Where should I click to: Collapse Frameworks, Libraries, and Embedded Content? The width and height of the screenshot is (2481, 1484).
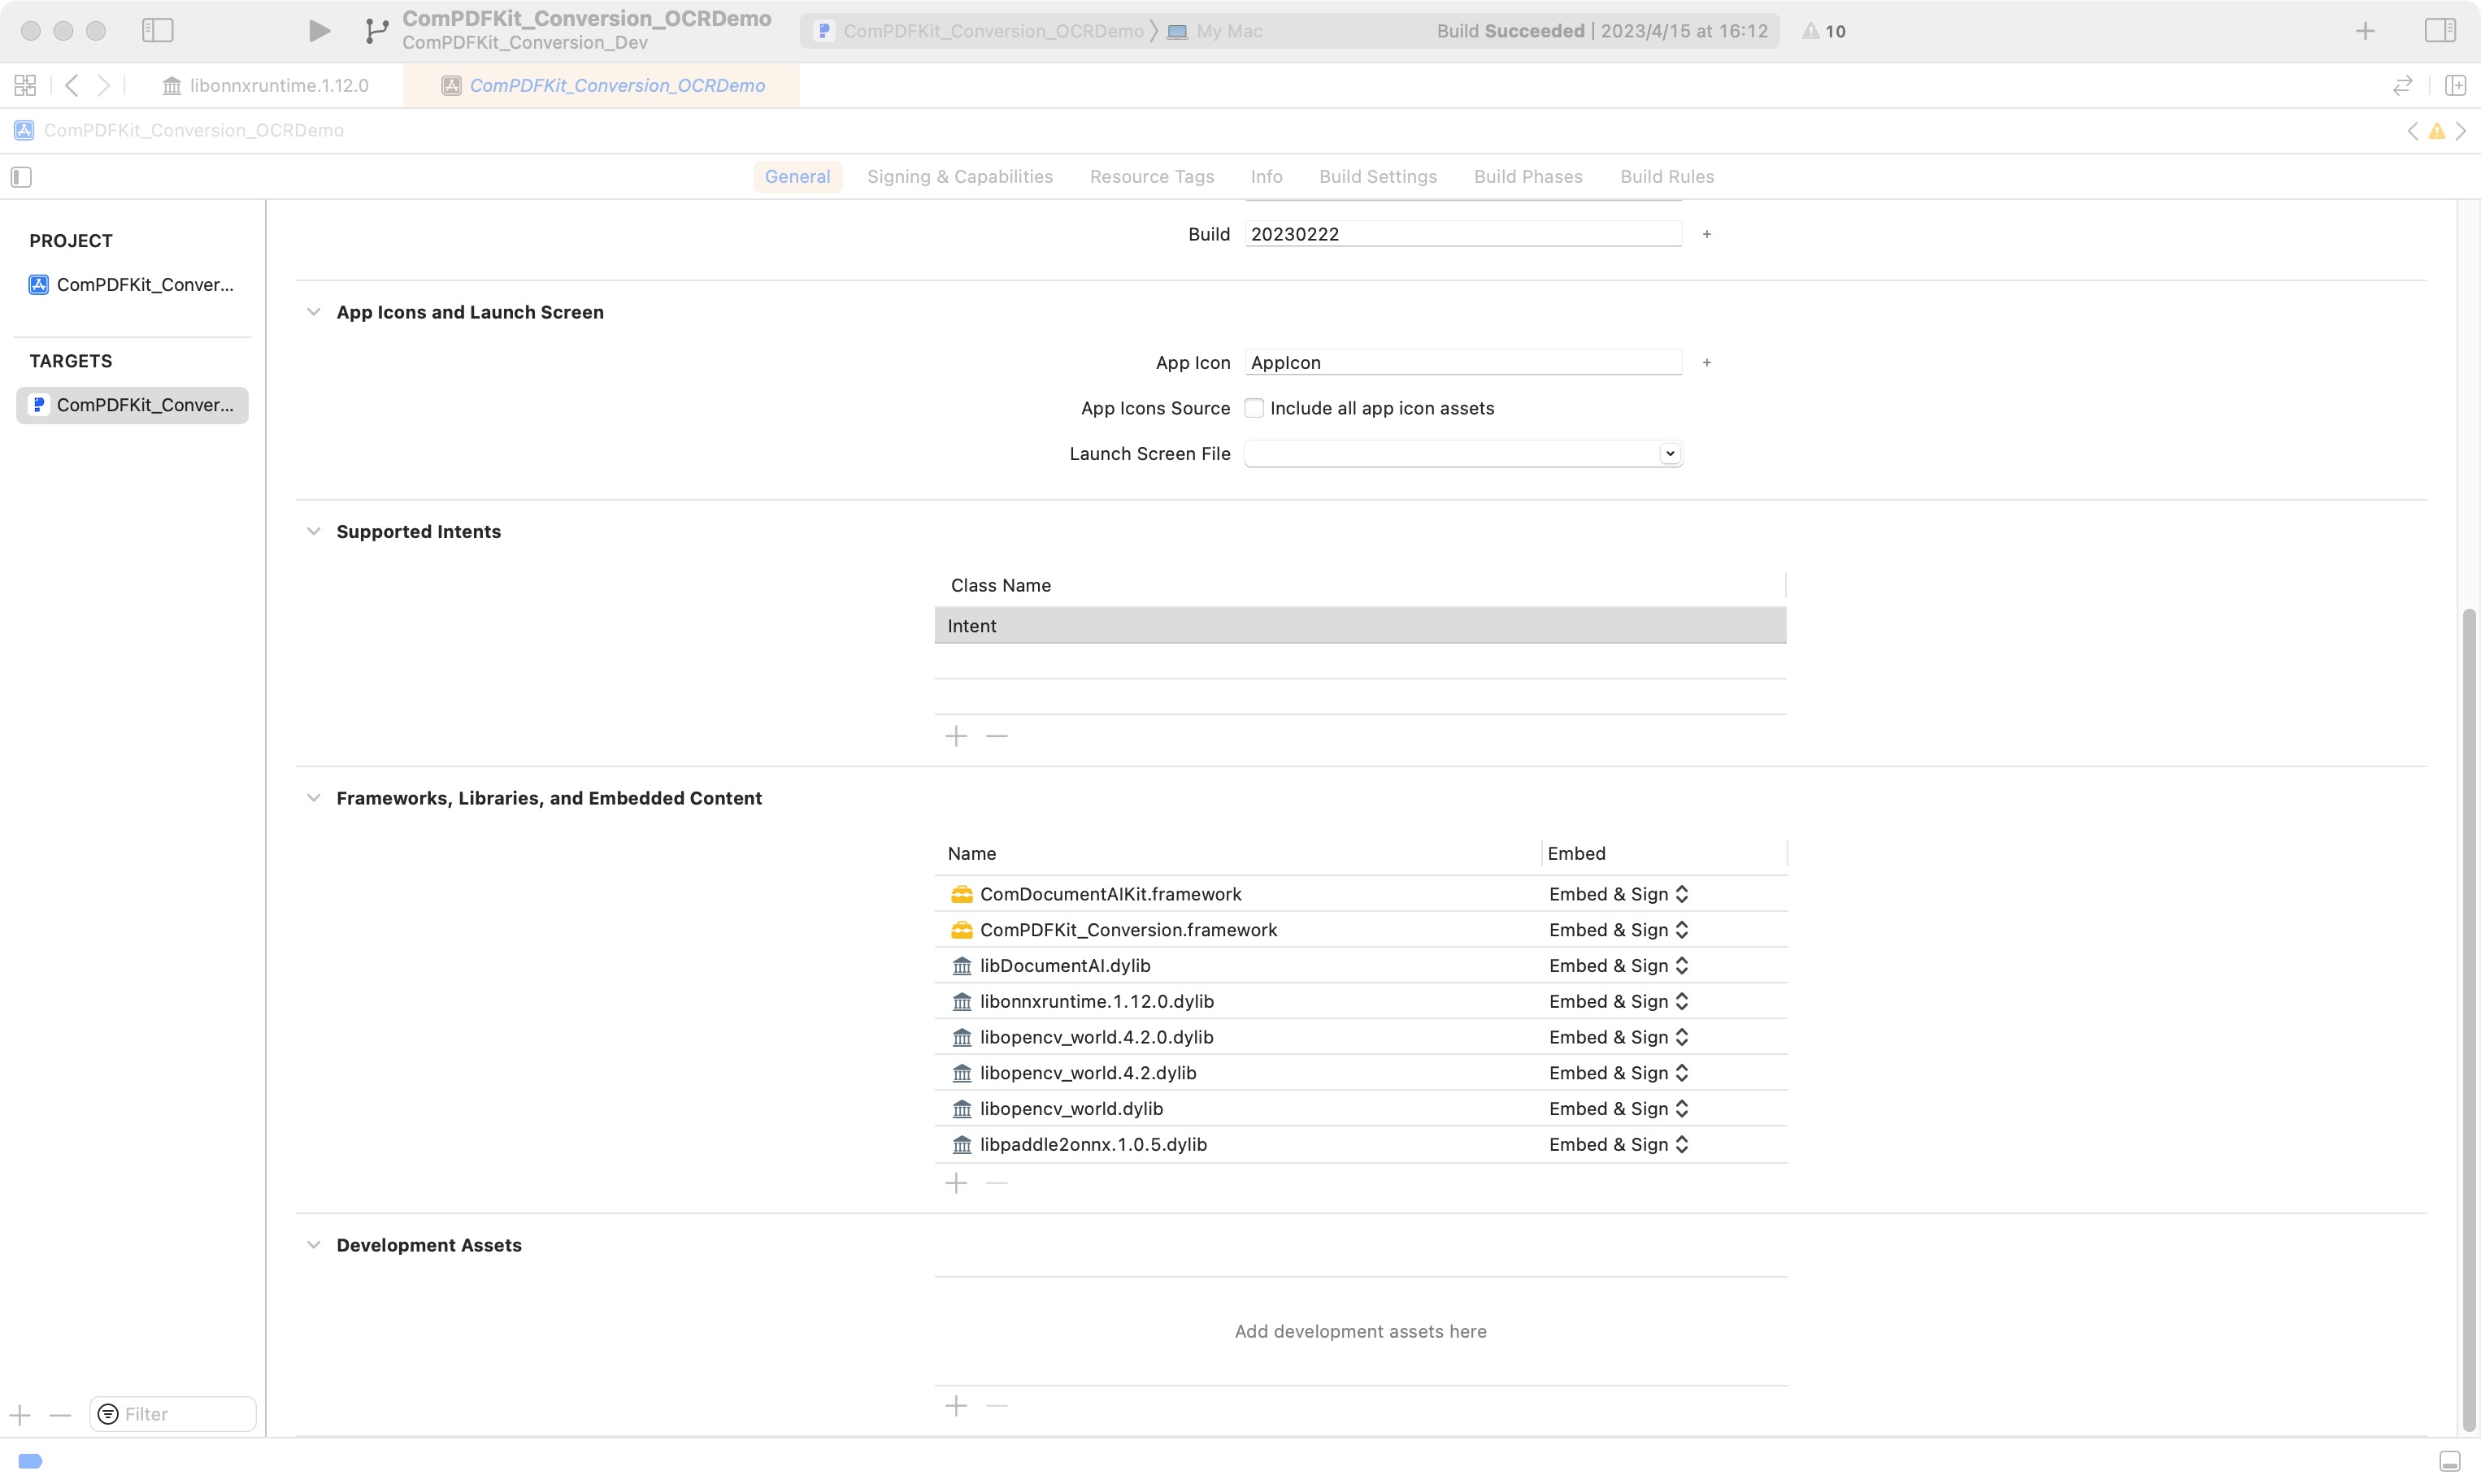pyautogui.click(x=314, y=798)
